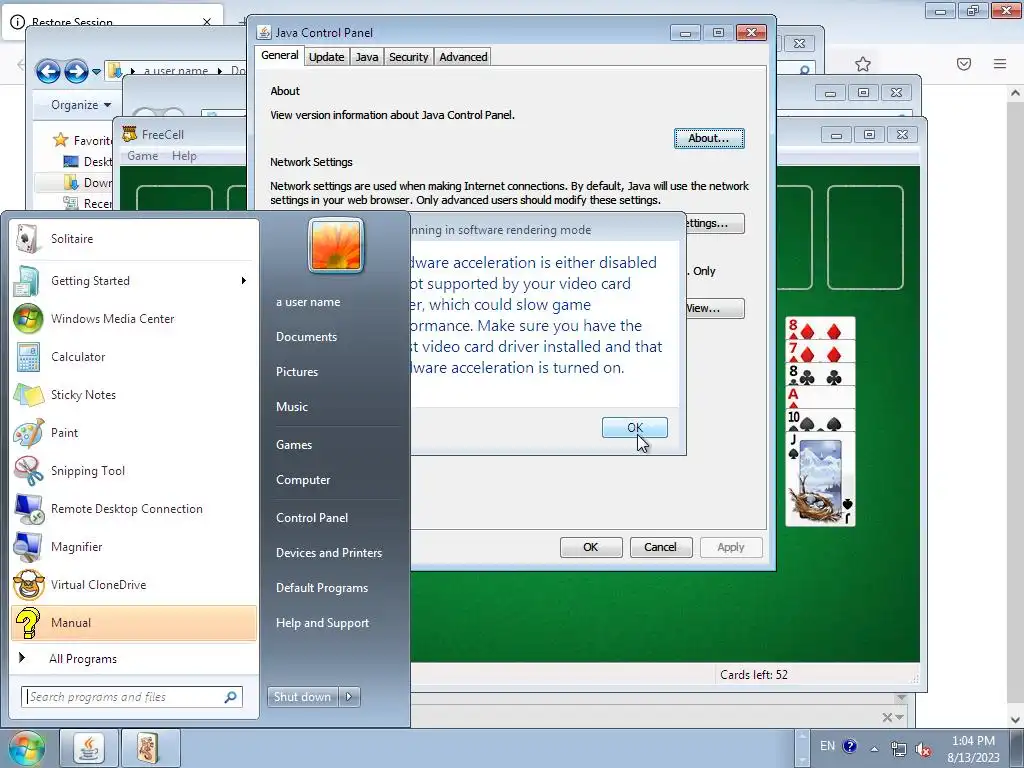This screenshot has width=1024, height=768.
Task: Open the browser hamburger menu
Action: coord(1000,64)
